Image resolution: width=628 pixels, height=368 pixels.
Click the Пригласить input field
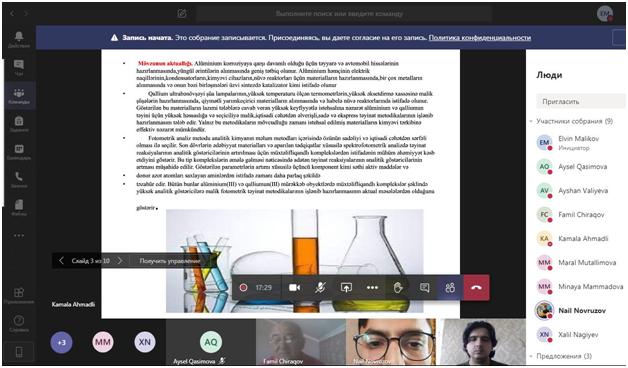[x=581, y=101]
